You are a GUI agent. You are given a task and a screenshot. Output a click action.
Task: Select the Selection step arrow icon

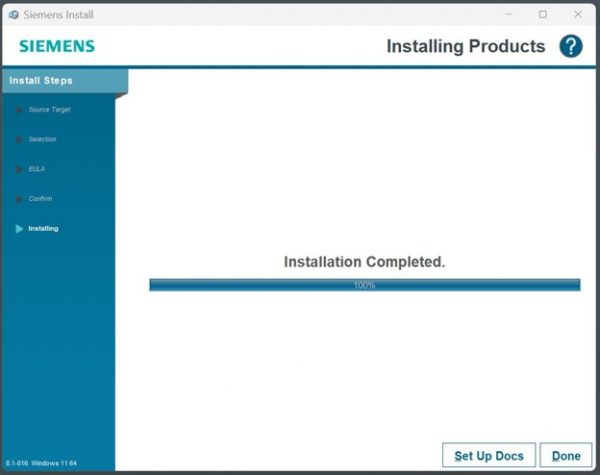click(x=19, y=139)
